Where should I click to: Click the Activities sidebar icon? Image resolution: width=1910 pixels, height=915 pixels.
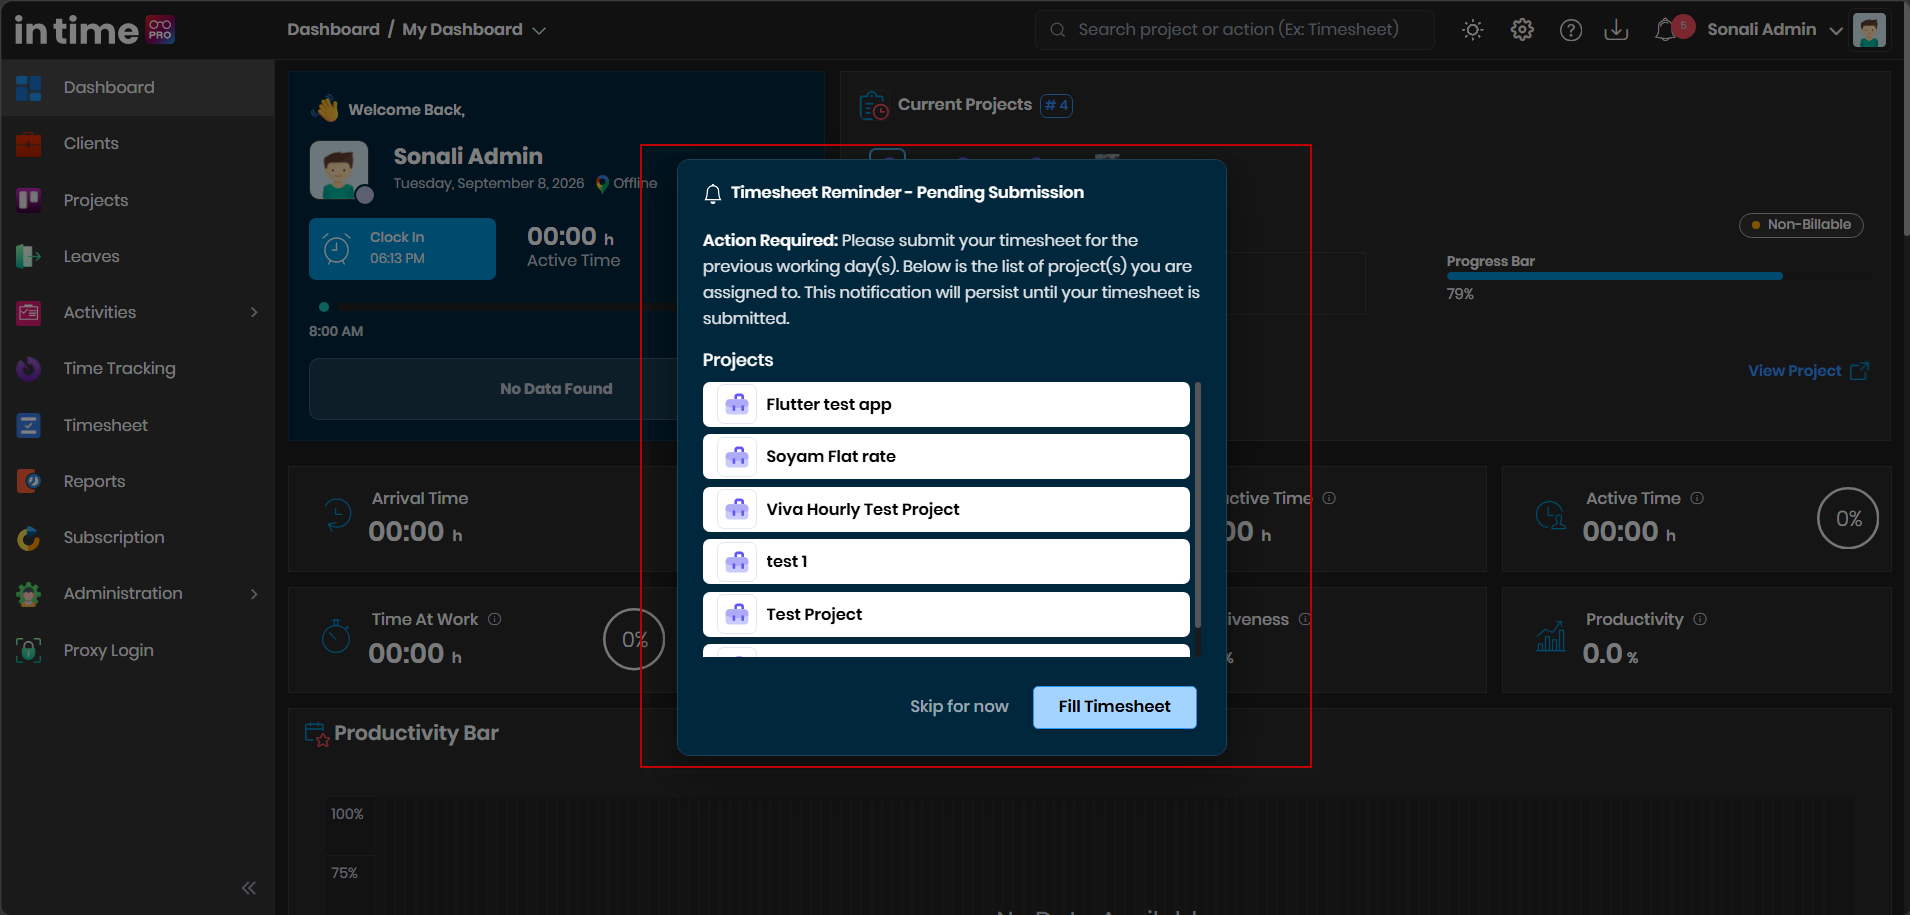[x=29, y=313]
